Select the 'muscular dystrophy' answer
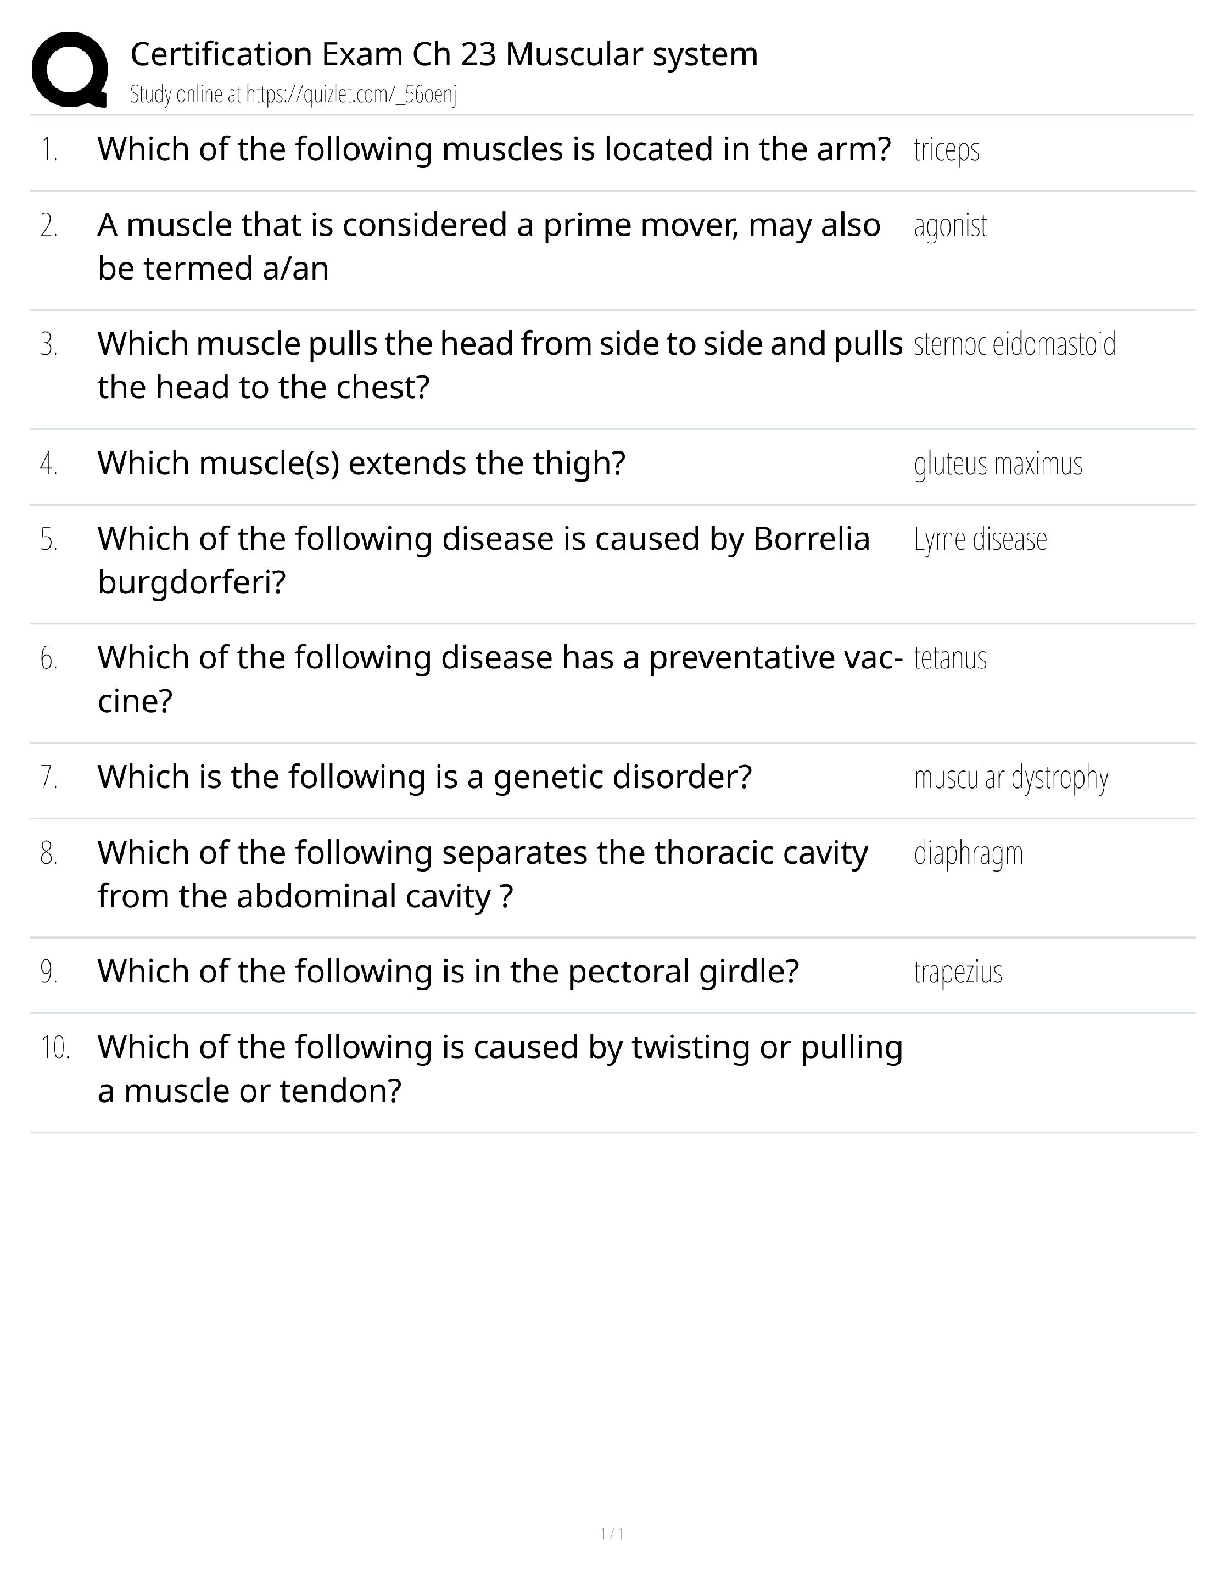Viewport: 1224px width, 1584px height. click(1010, 778)
